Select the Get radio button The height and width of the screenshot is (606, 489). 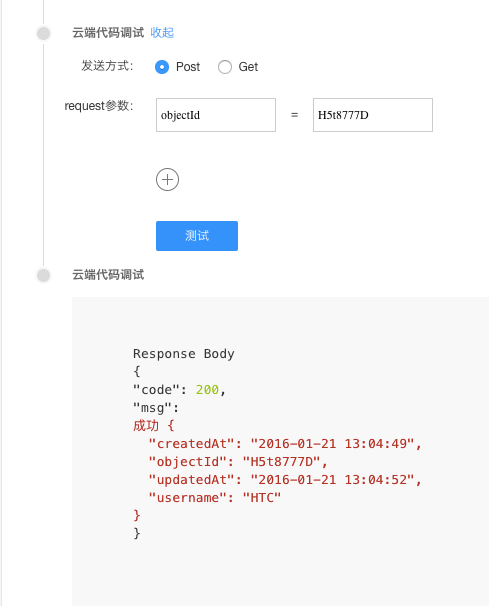click(225, 67)
